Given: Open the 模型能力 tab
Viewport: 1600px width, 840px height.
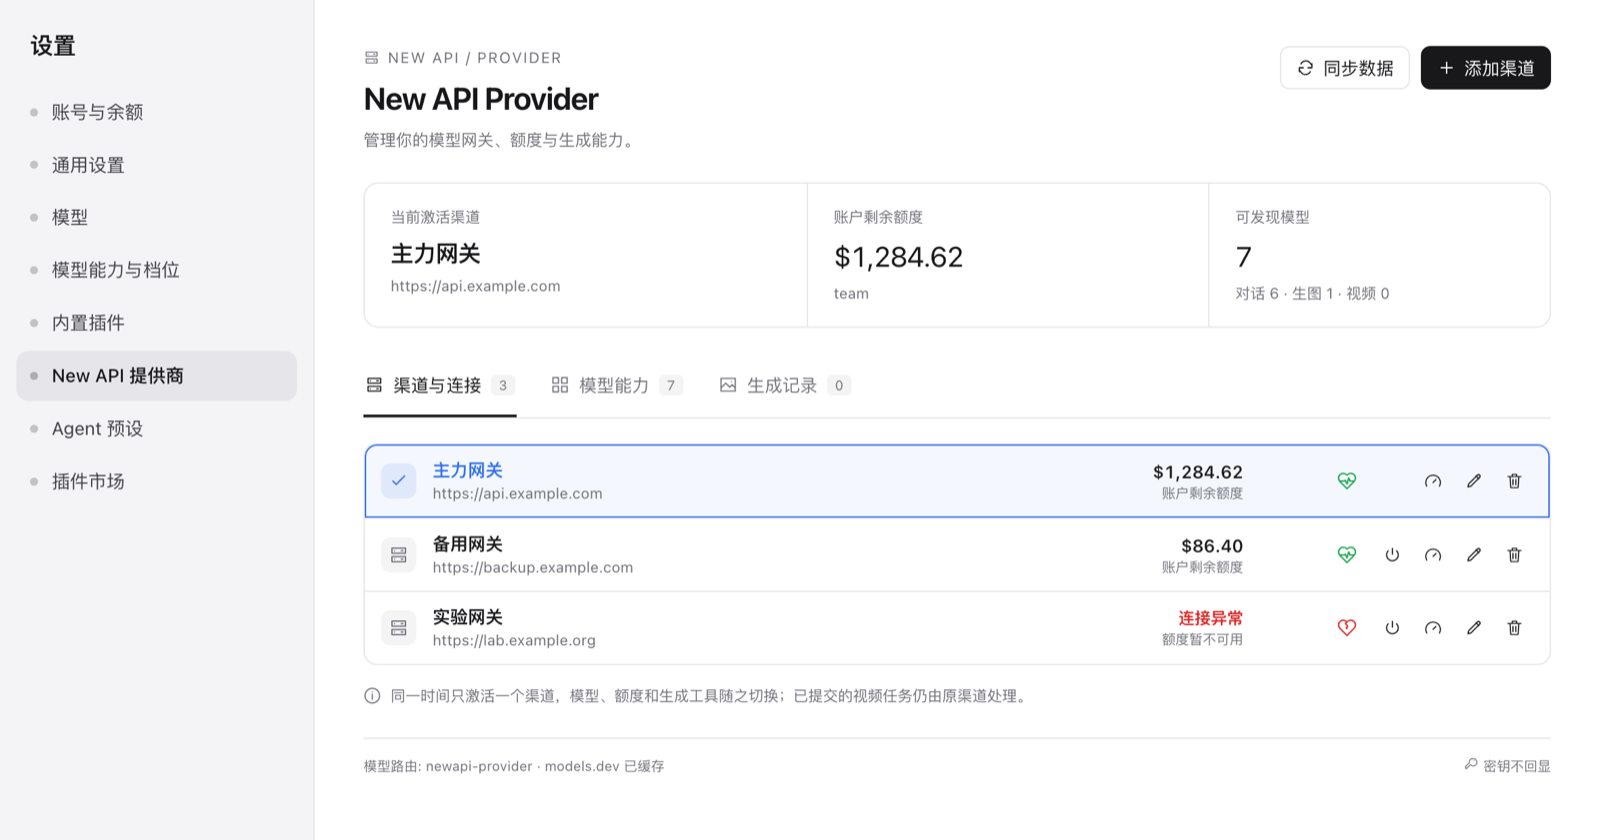Looking at the screenshot, I should pyautogui.click(x=617, y=386).
